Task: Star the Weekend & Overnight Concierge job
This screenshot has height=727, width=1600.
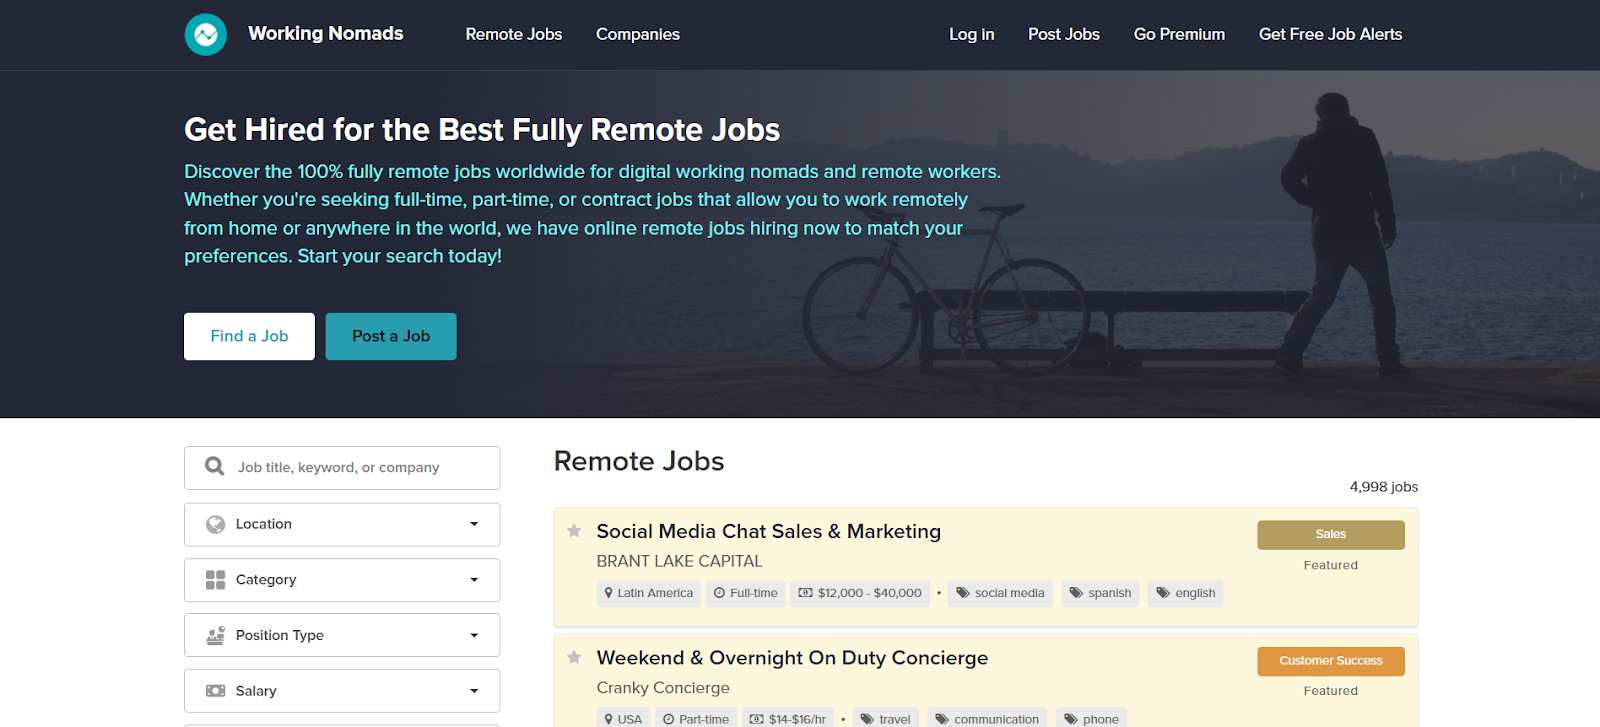Action: 574,657
